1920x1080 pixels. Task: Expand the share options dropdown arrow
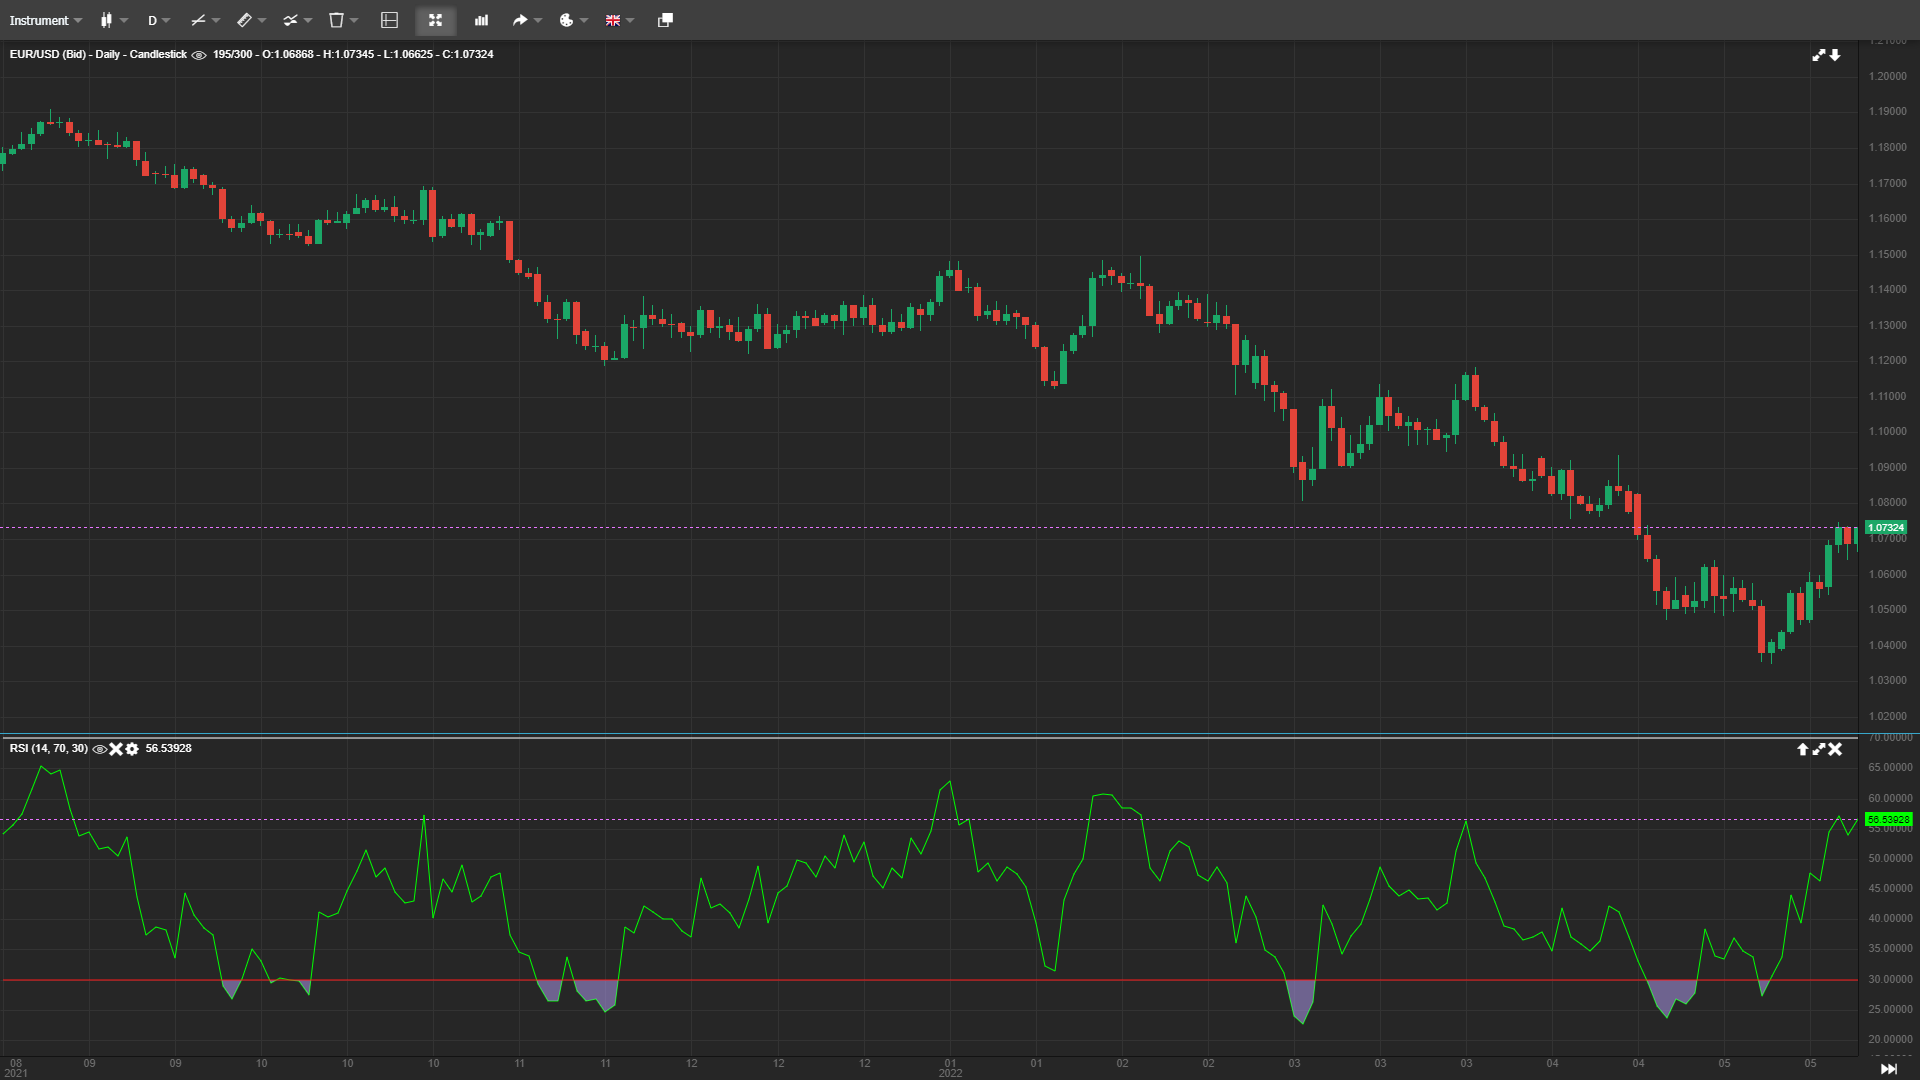pyautogui.click(x=538, y=20)
